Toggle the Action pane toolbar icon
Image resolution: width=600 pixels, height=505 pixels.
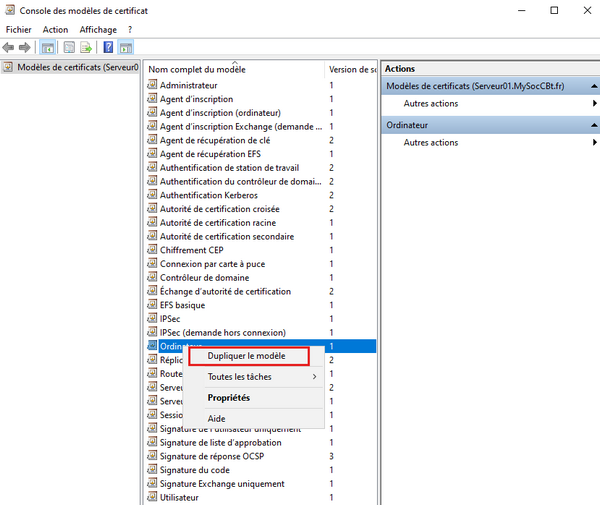pos(126,47)
